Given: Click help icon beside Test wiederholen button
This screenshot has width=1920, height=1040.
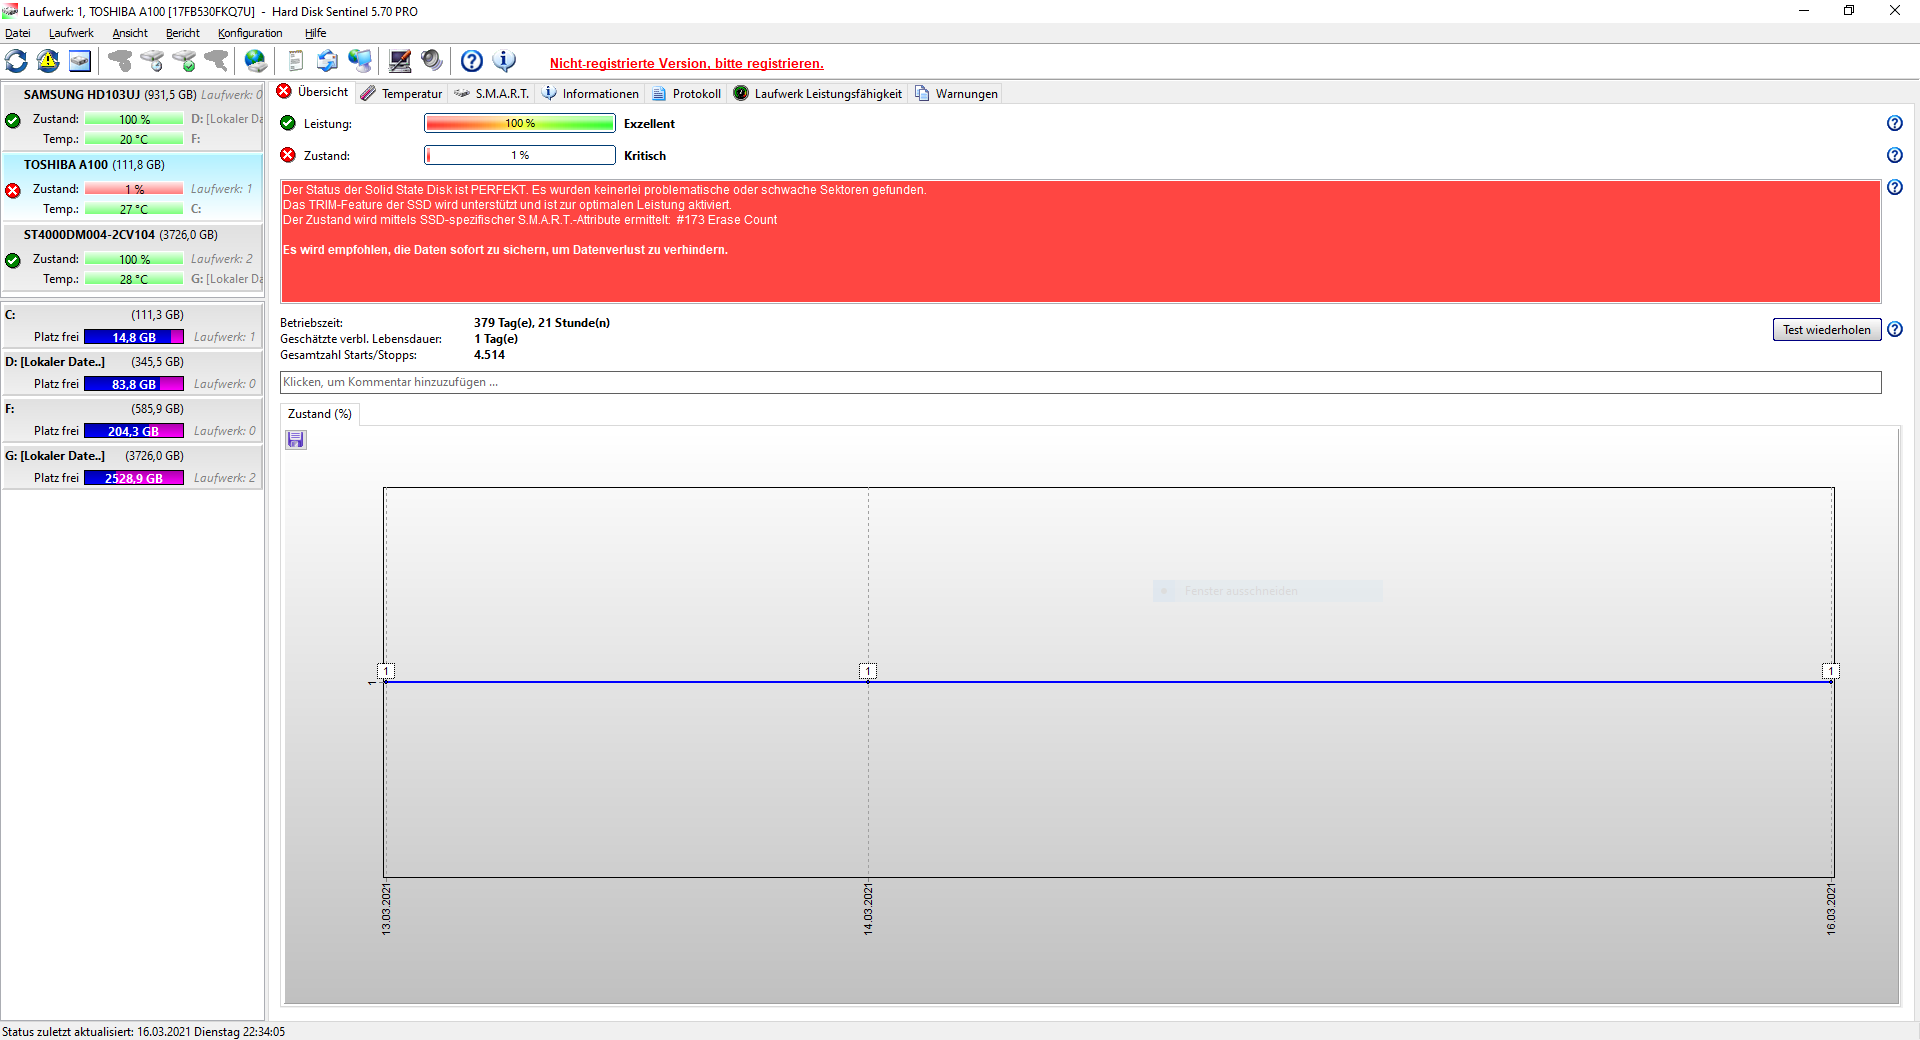Looking at the screenshot, I should click(x=1895, y=329).
